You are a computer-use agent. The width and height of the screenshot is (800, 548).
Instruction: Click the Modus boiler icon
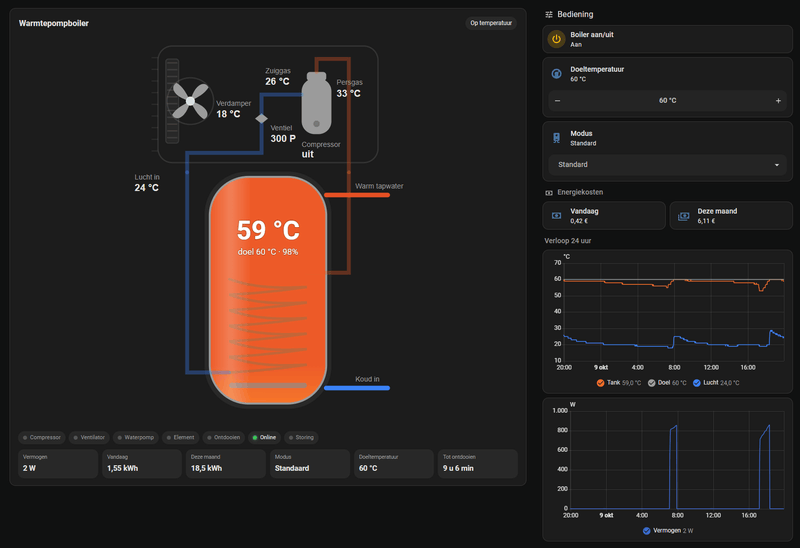(x=556, y=138)
